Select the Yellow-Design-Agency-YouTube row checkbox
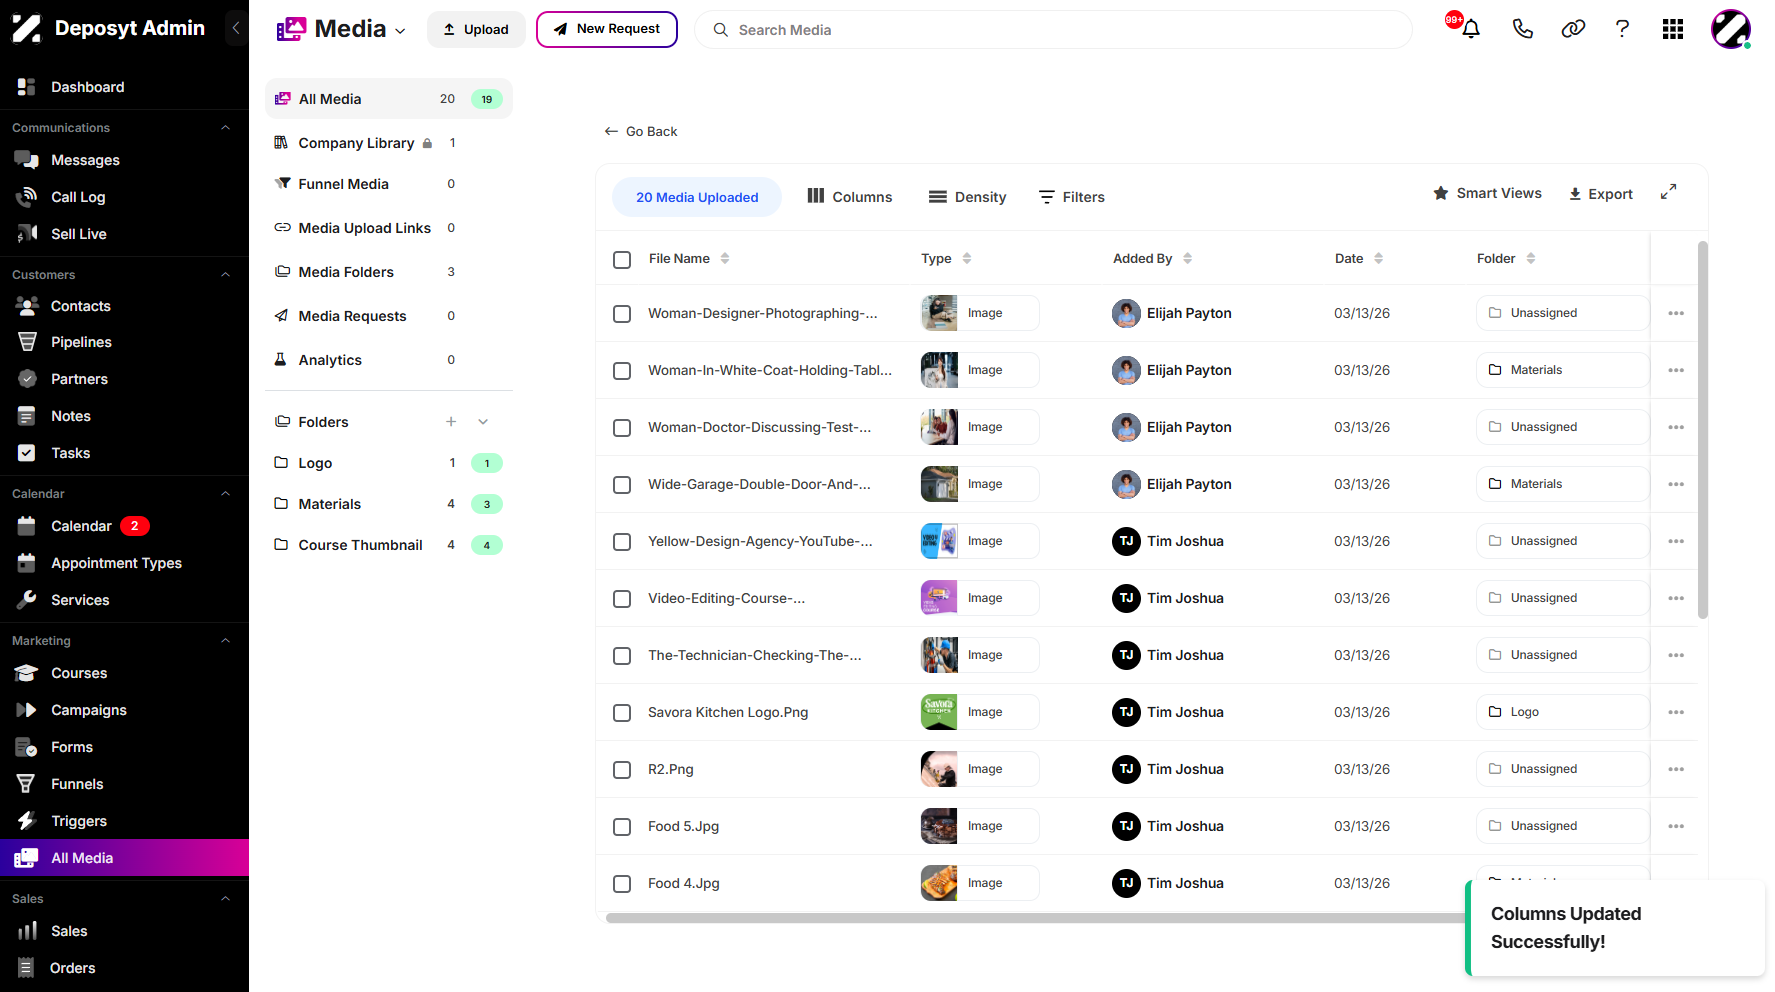 pos(622,542)
